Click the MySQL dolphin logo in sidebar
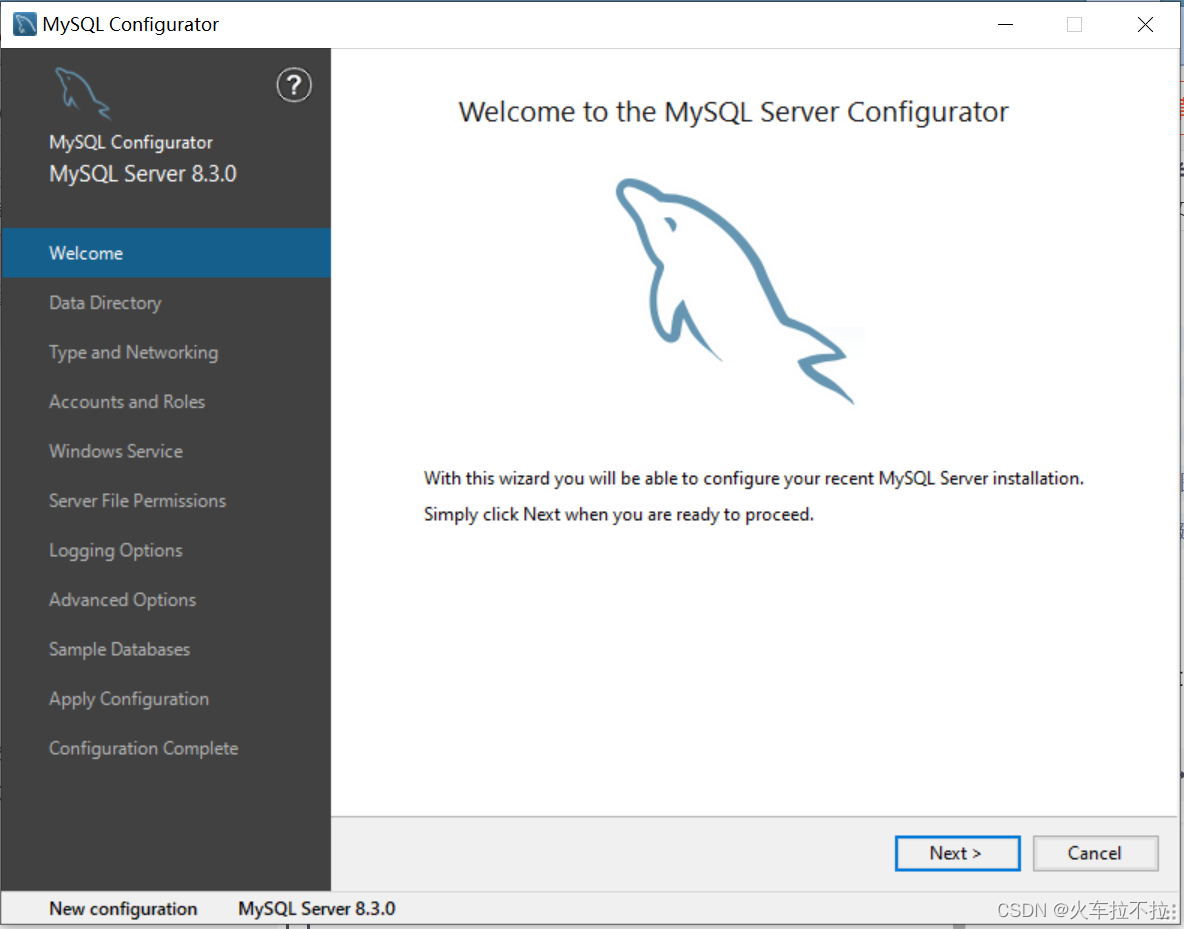Image resolution: width=1184 pixels, height=929 pixels. 83,94
